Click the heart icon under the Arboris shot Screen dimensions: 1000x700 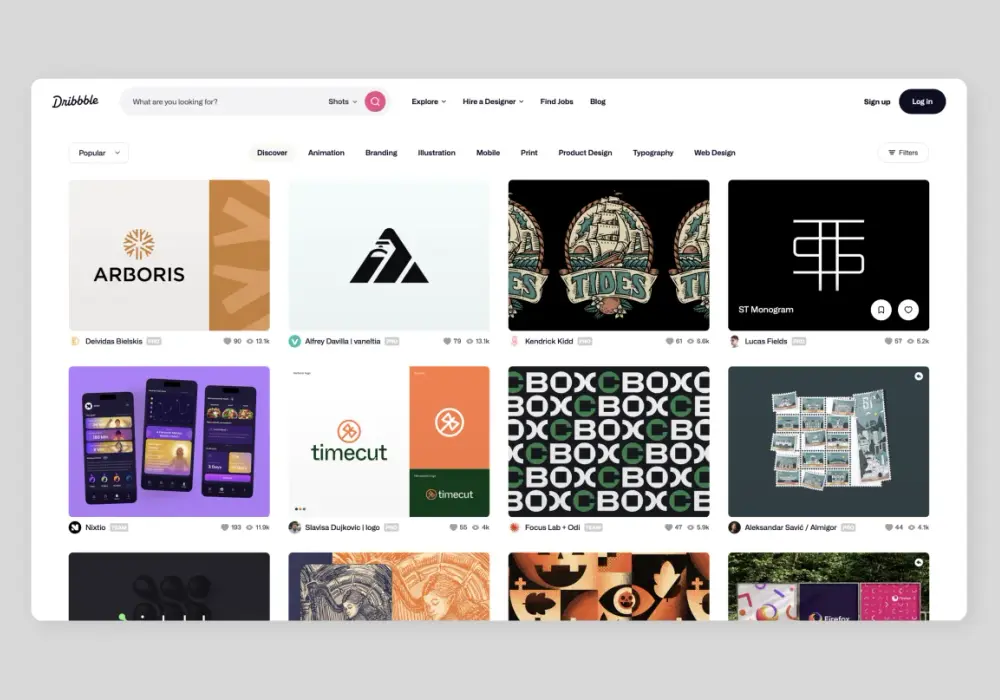(x=227, y=341)
